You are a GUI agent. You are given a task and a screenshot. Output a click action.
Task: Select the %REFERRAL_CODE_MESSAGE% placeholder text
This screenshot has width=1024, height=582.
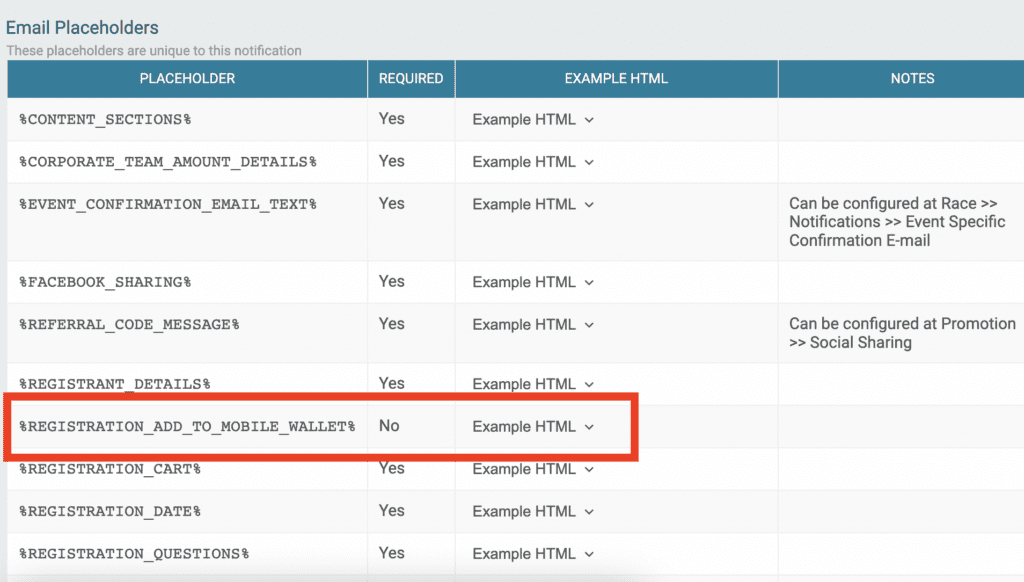point(129,325)
